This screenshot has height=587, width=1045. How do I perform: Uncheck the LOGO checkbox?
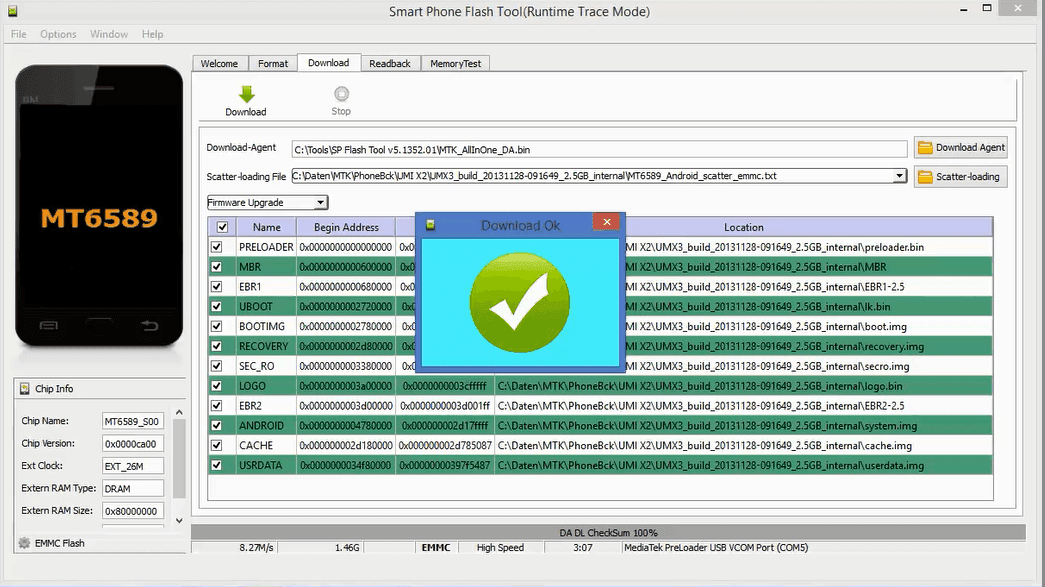point(217,386)
